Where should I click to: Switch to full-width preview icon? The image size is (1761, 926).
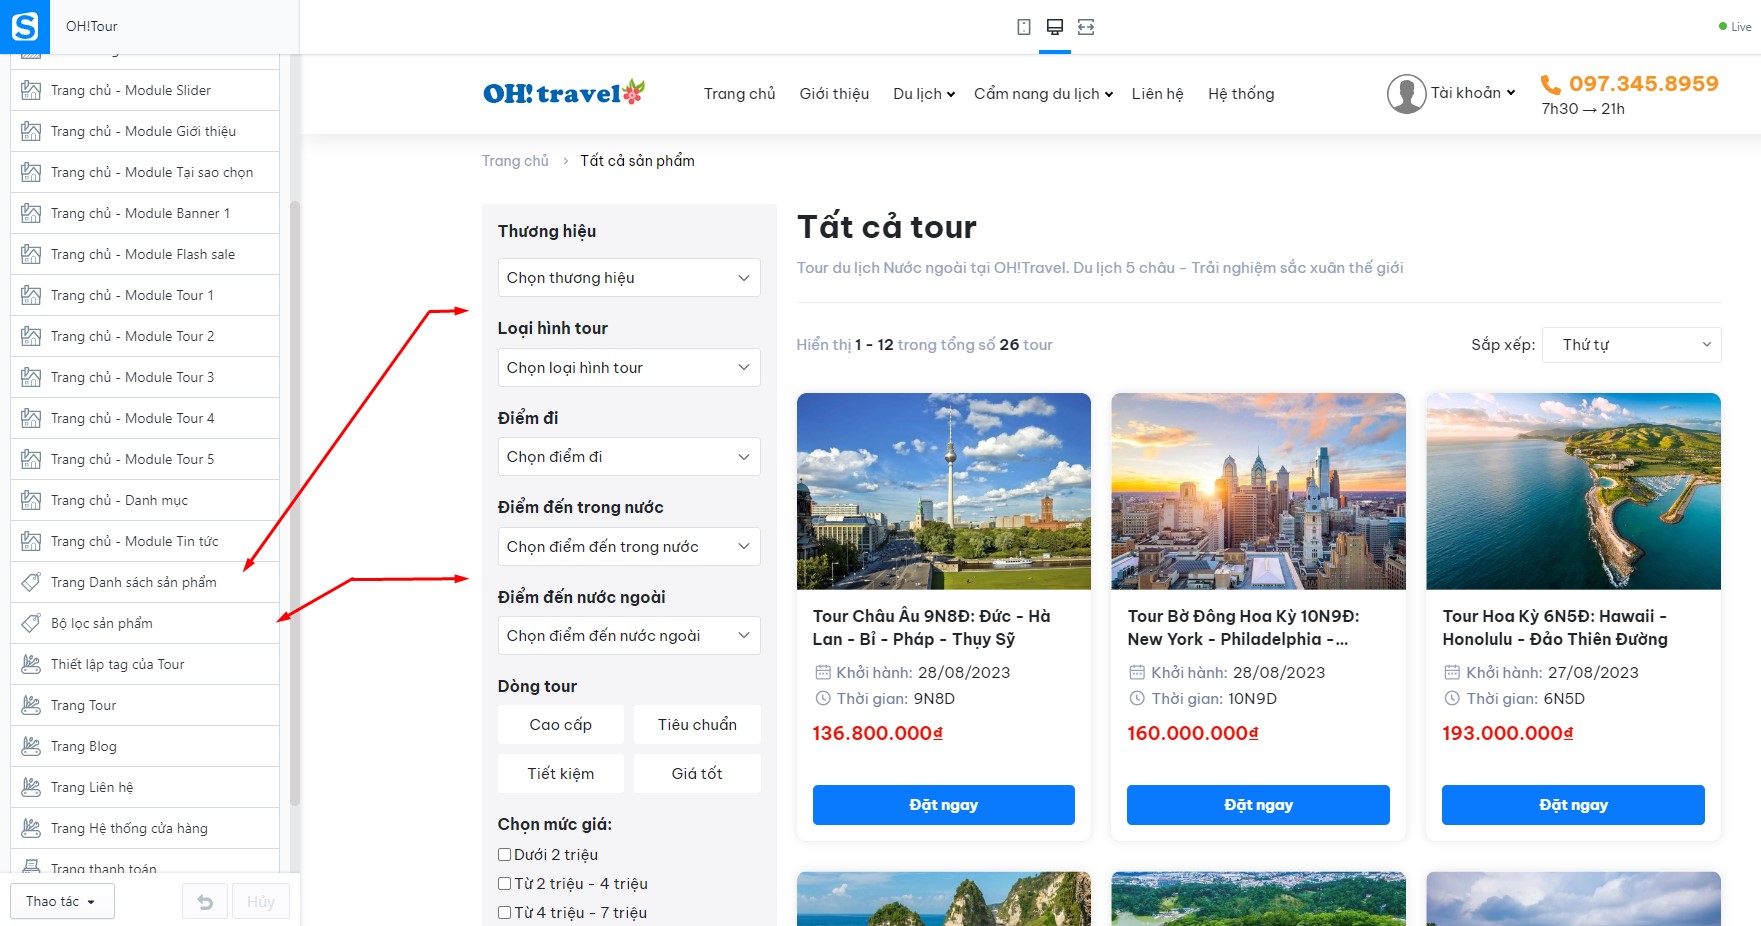pyautogui.click(x=1086, y=27)
